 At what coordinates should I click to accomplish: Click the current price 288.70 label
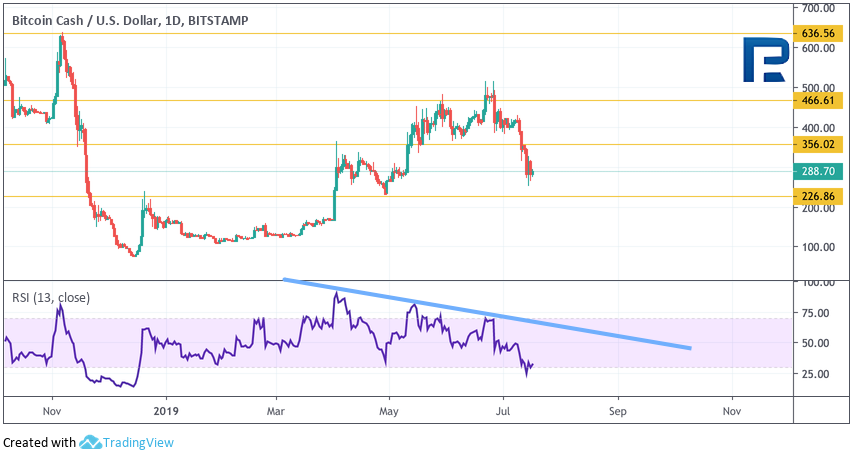point(818,172)
